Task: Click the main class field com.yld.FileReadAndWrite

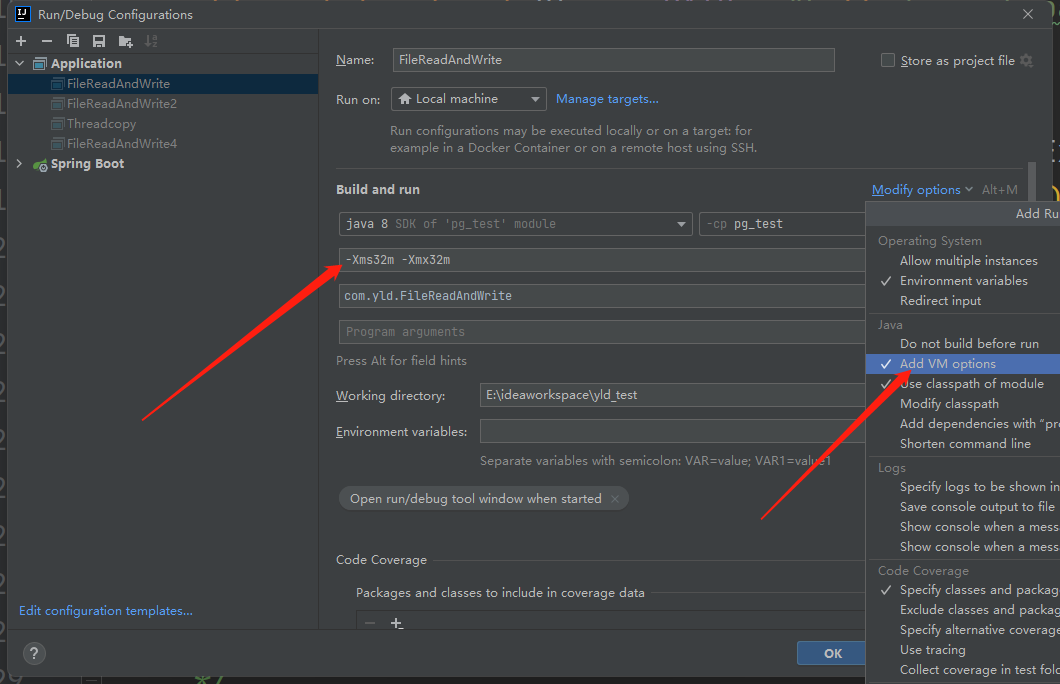Action: pyautogui.click(x=602, y=295)
